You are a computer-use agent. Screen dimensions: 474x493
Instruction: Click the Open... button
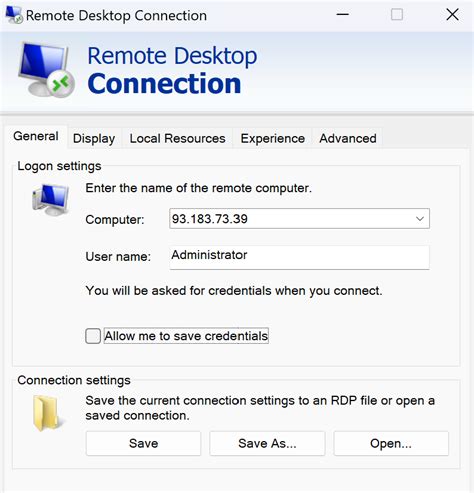pyautogui.click(x=391, y=443)
